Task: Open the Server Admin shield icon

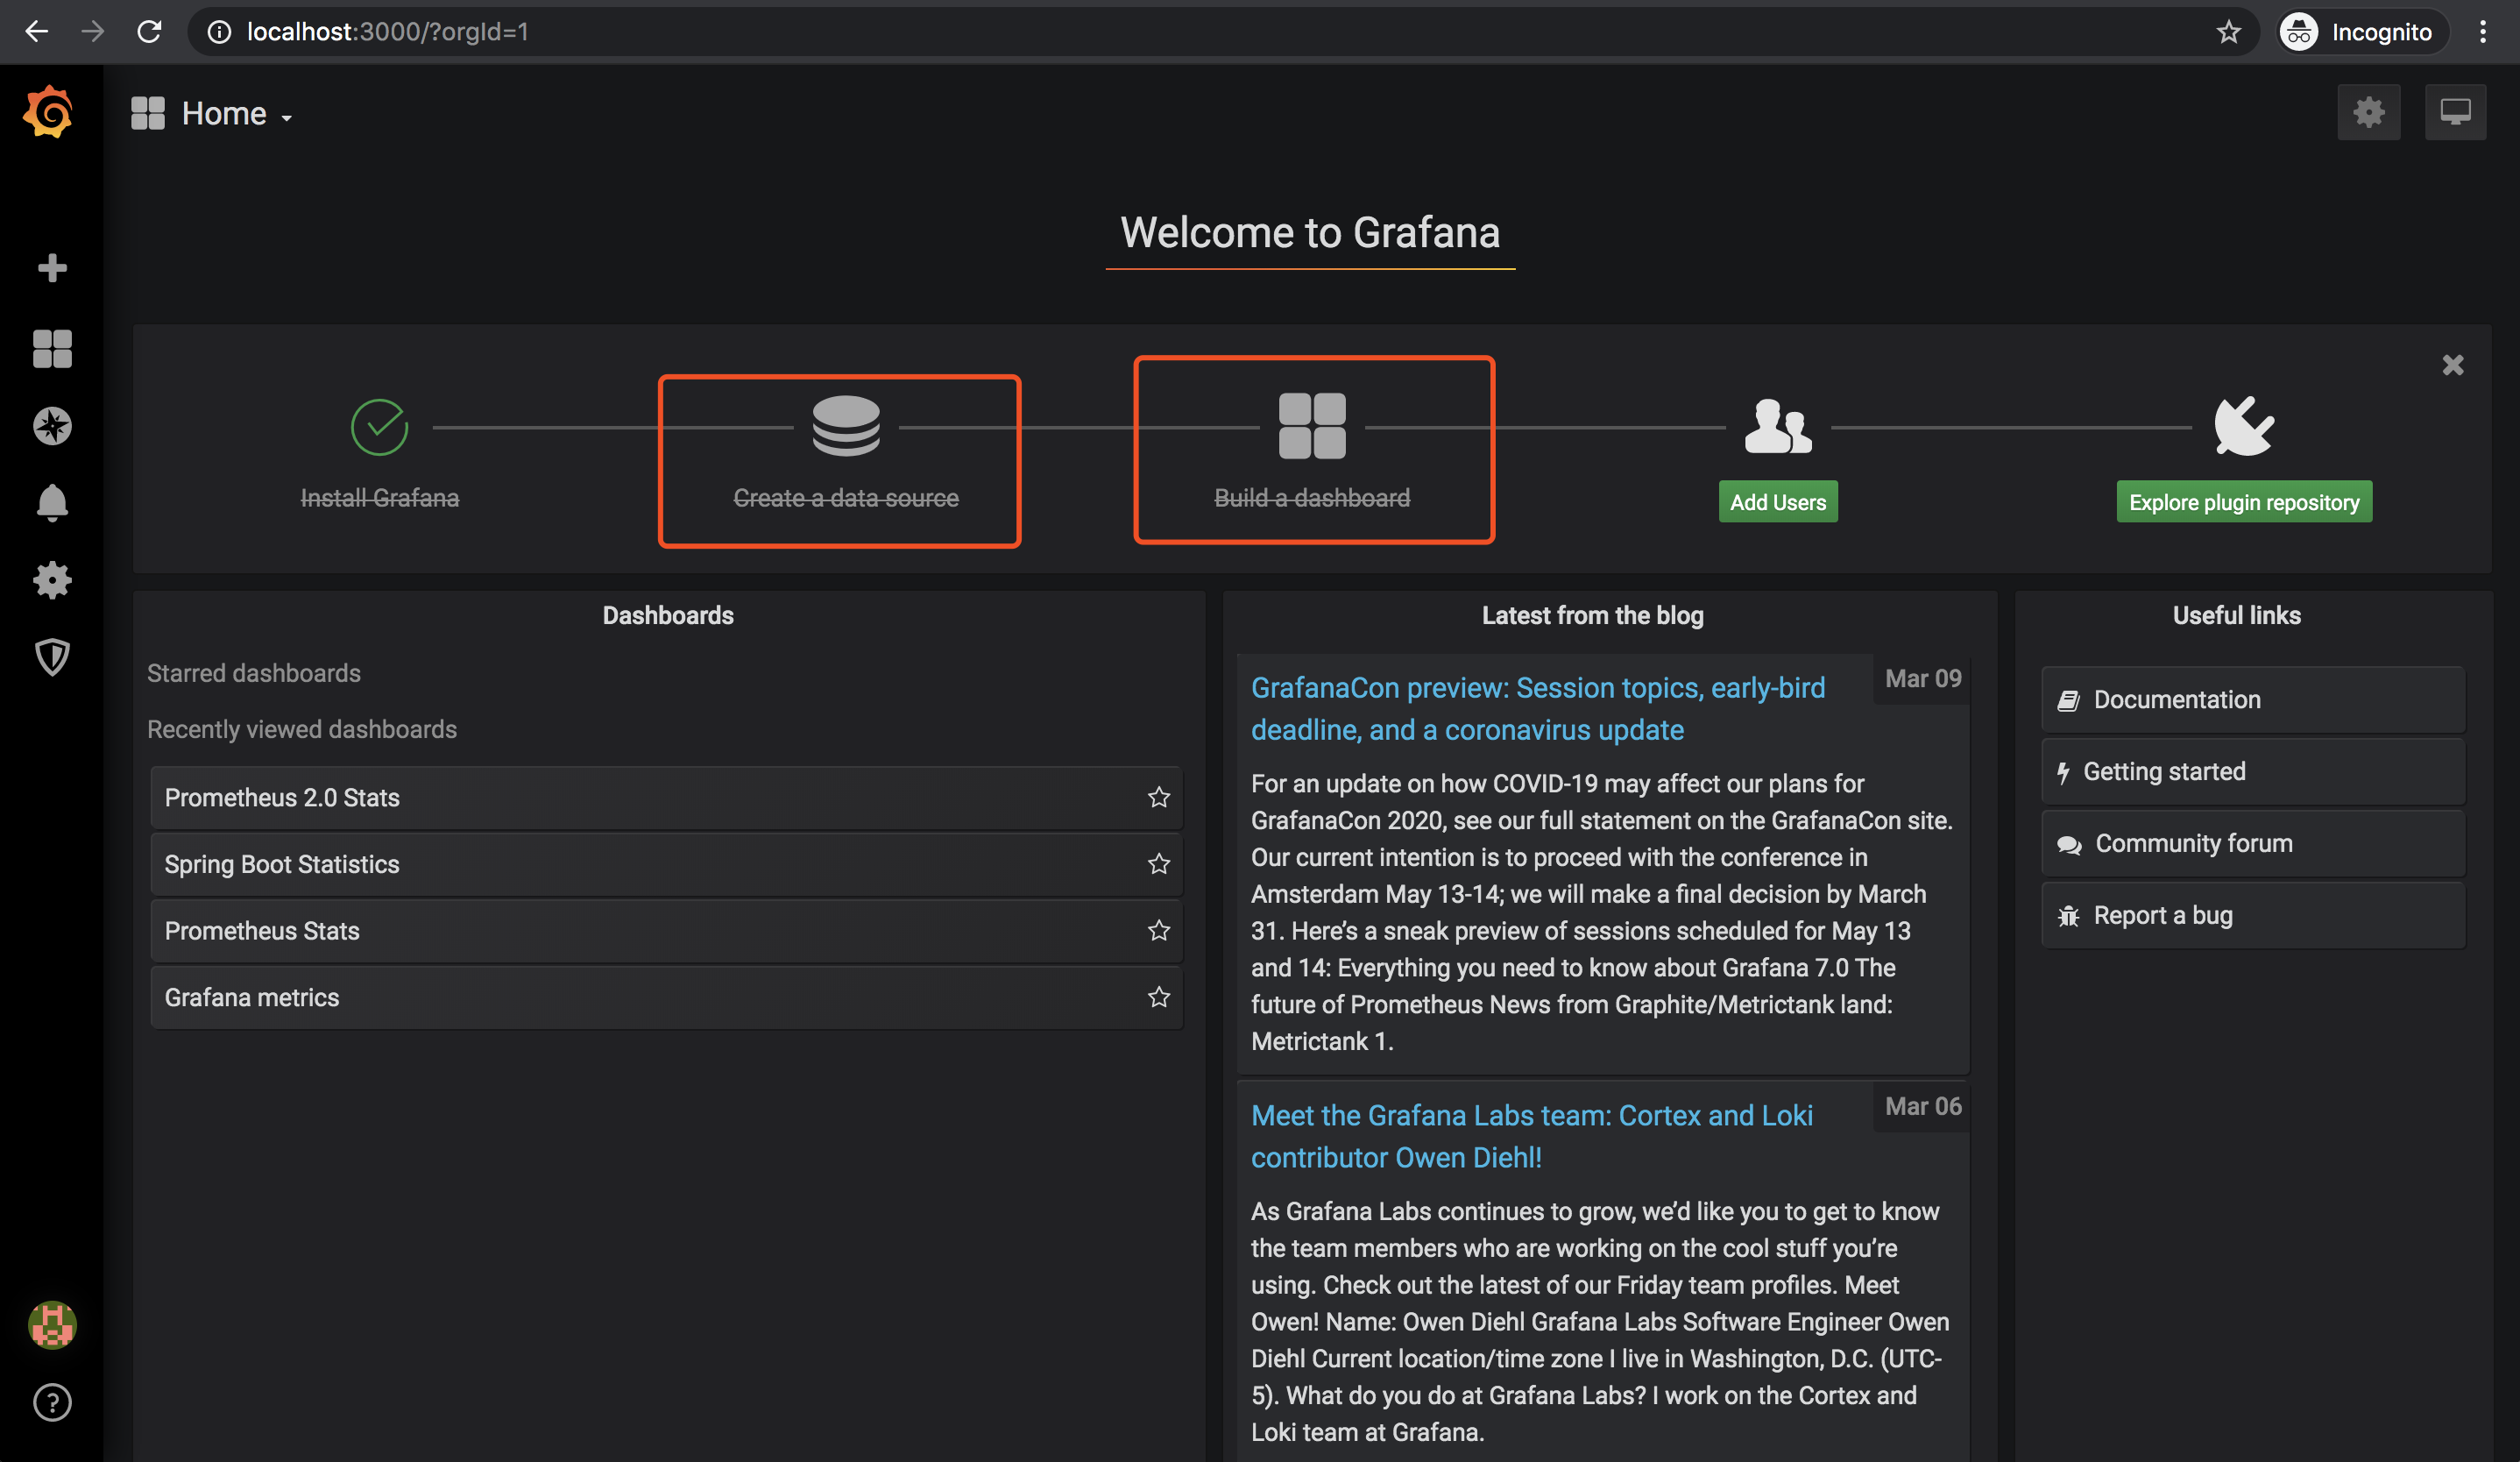Action: 52,657
